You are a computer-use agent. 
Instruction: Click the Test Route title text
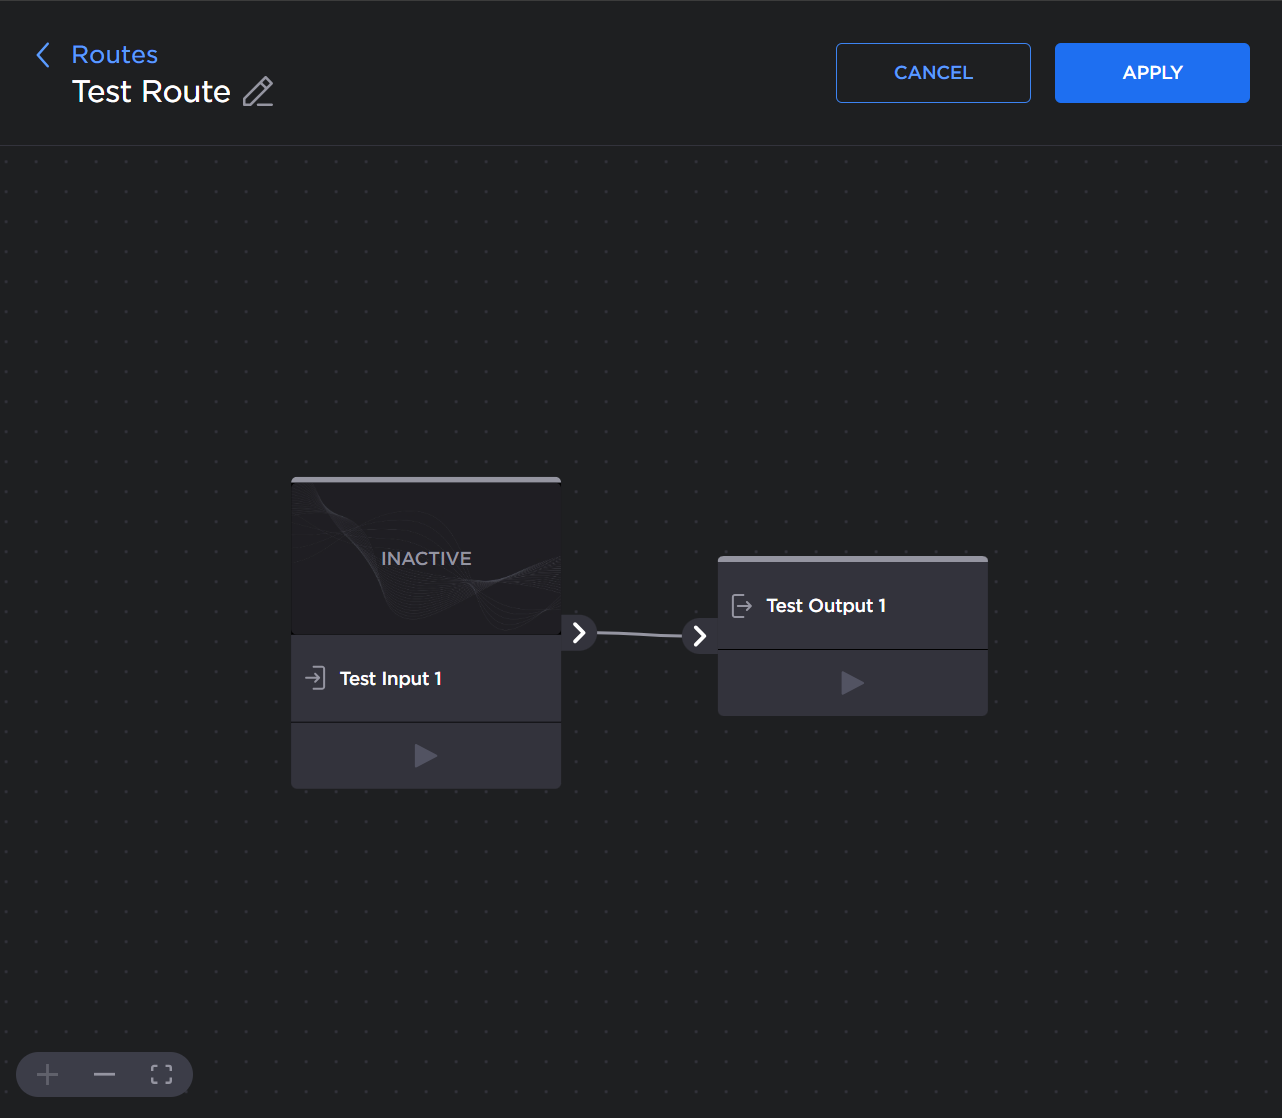(x=150, y=91)
